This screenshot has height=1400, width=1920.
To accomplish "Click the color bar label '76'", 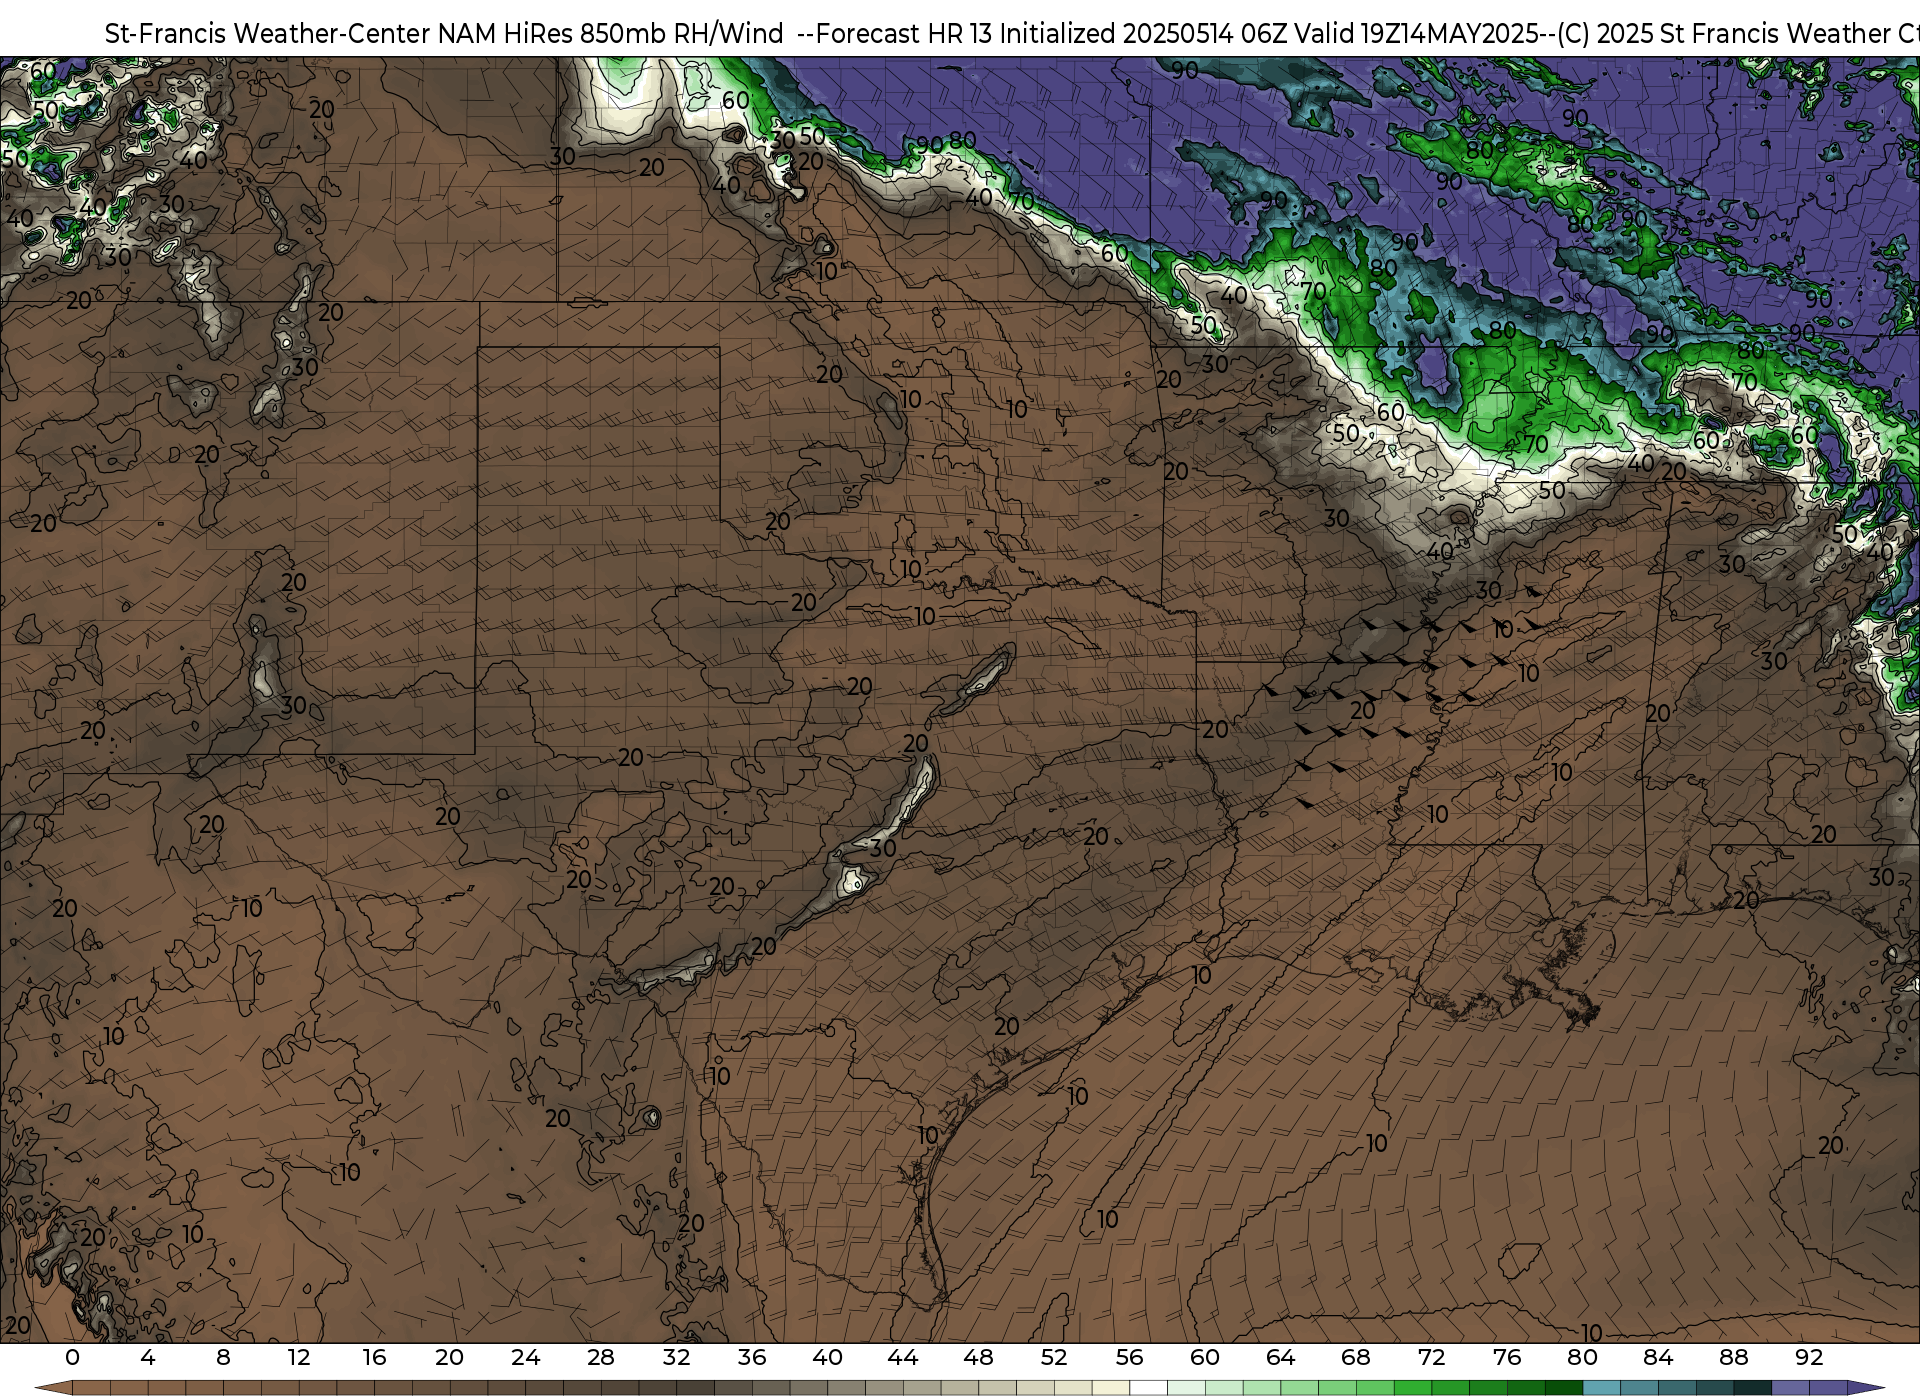I will pos(1507,1358).
